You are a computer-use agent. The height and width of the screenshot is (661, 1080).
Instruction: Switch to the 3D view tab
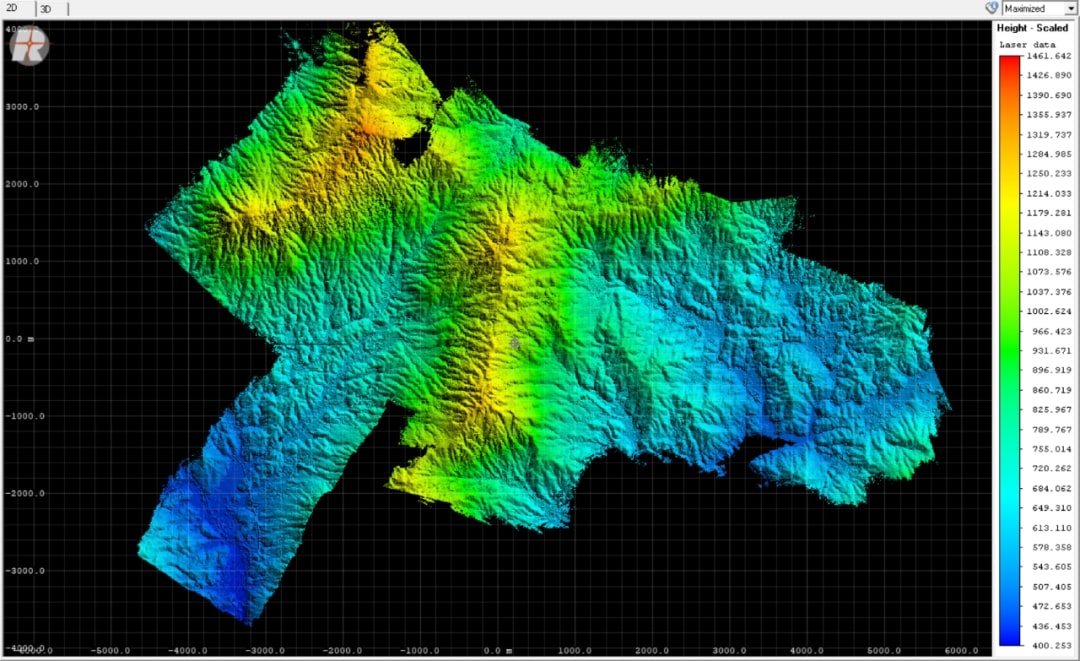[47, 8]
